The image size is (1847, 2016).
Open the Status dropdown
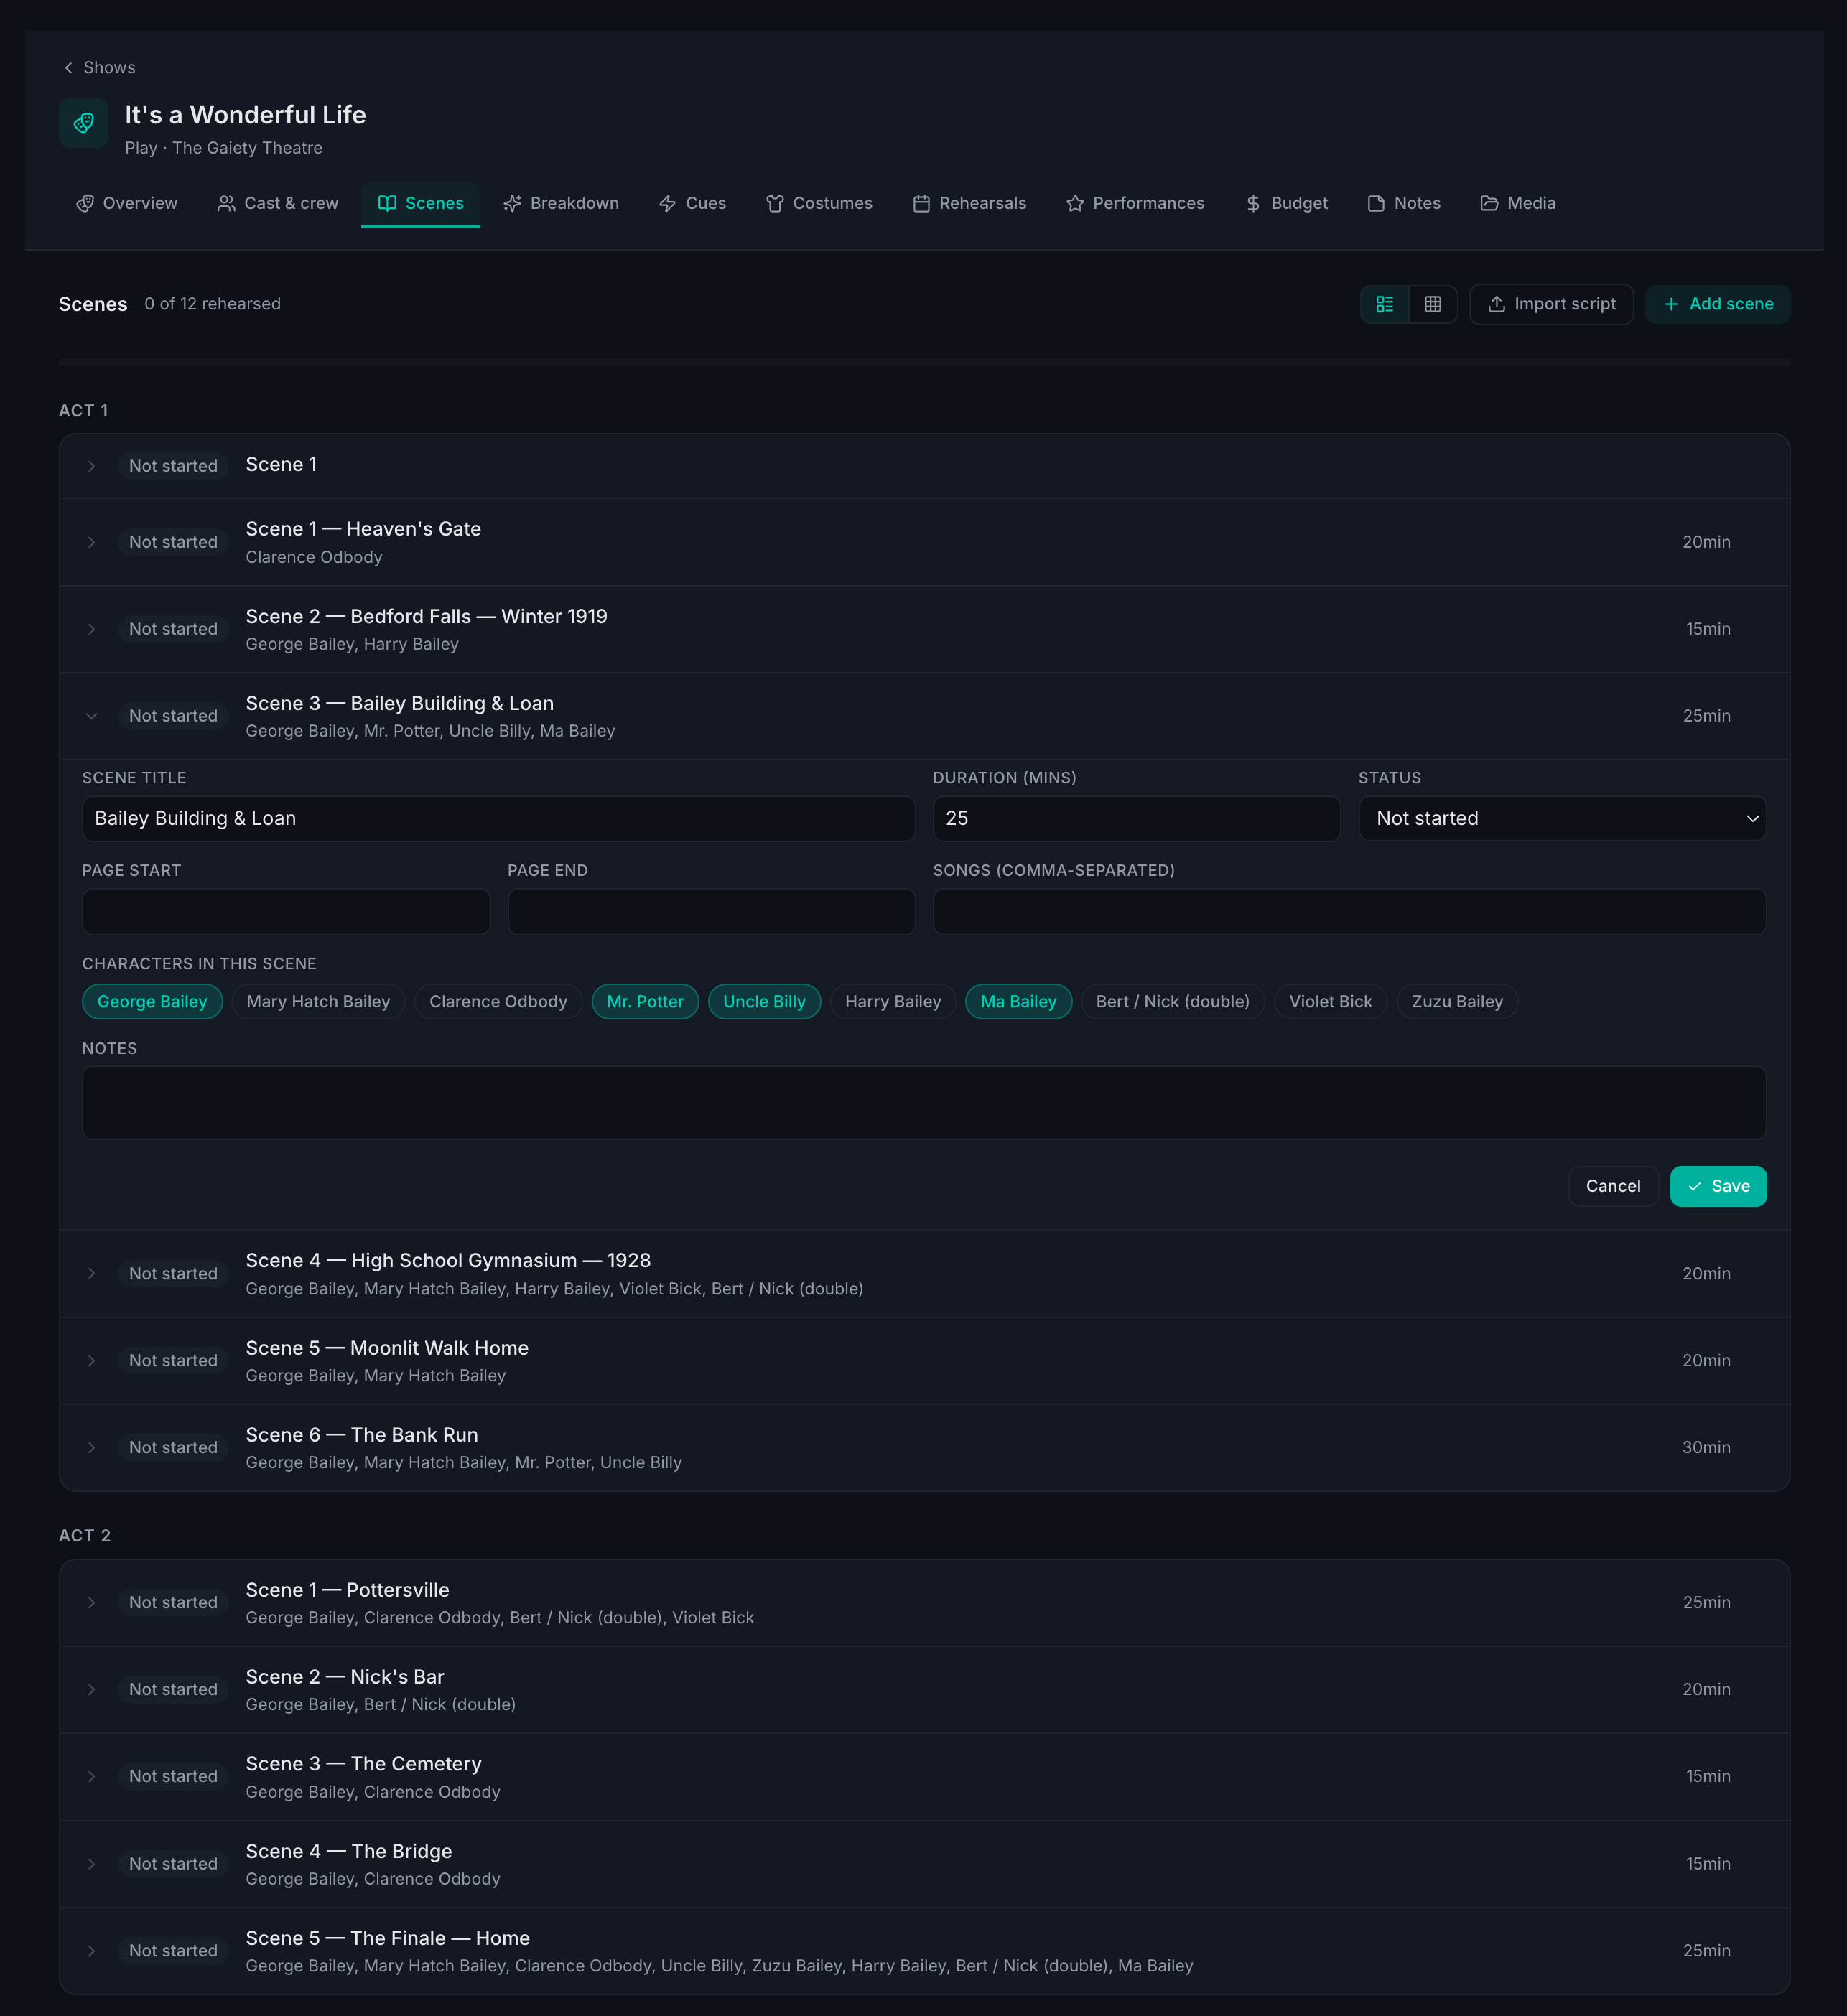(x=1561, y=818)
